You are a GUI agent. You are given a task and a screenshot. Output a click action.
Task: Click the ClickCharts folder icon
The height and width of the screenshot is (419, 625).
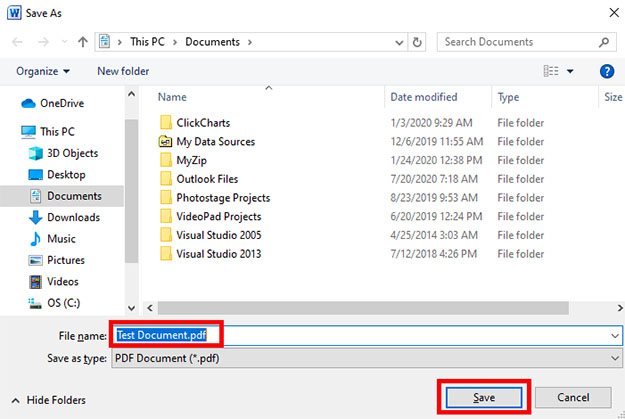click(166, 122)
